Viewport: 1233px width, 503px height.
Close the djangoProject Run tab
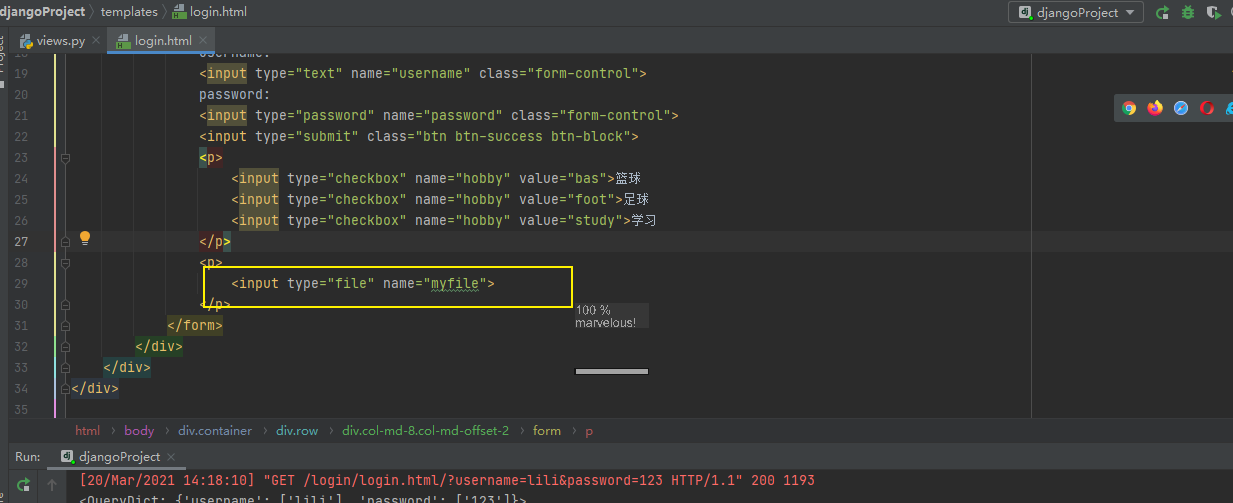click(x=173, y=457)
